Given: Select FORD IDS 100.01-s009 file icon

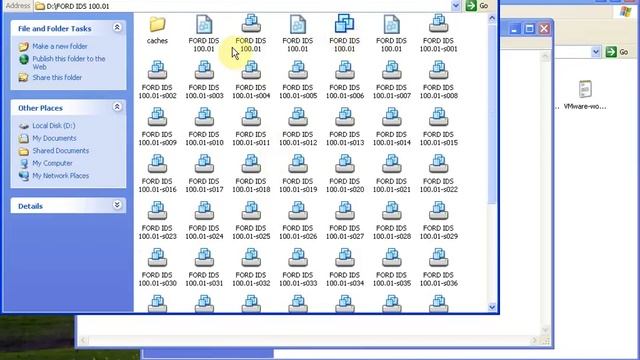Looking at the screenshot, I should point(157,117).
